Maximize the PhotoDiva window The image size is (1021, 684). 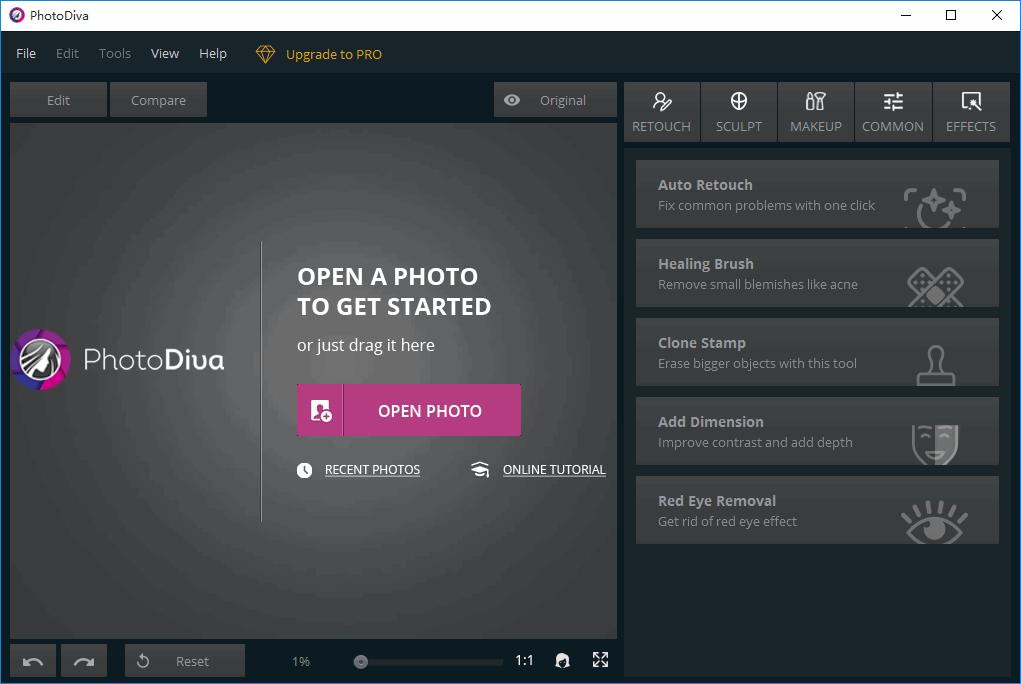coord(951,15)
